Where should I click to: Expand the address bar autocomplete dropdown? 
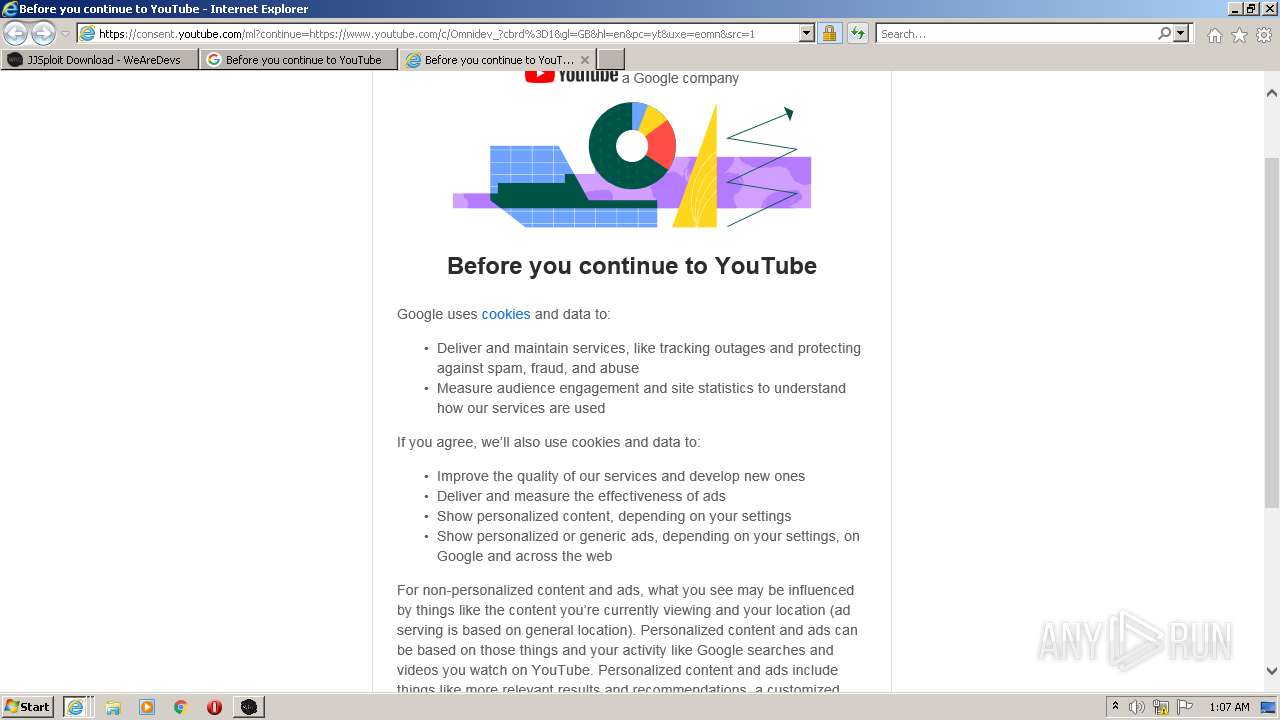(807, 33)
